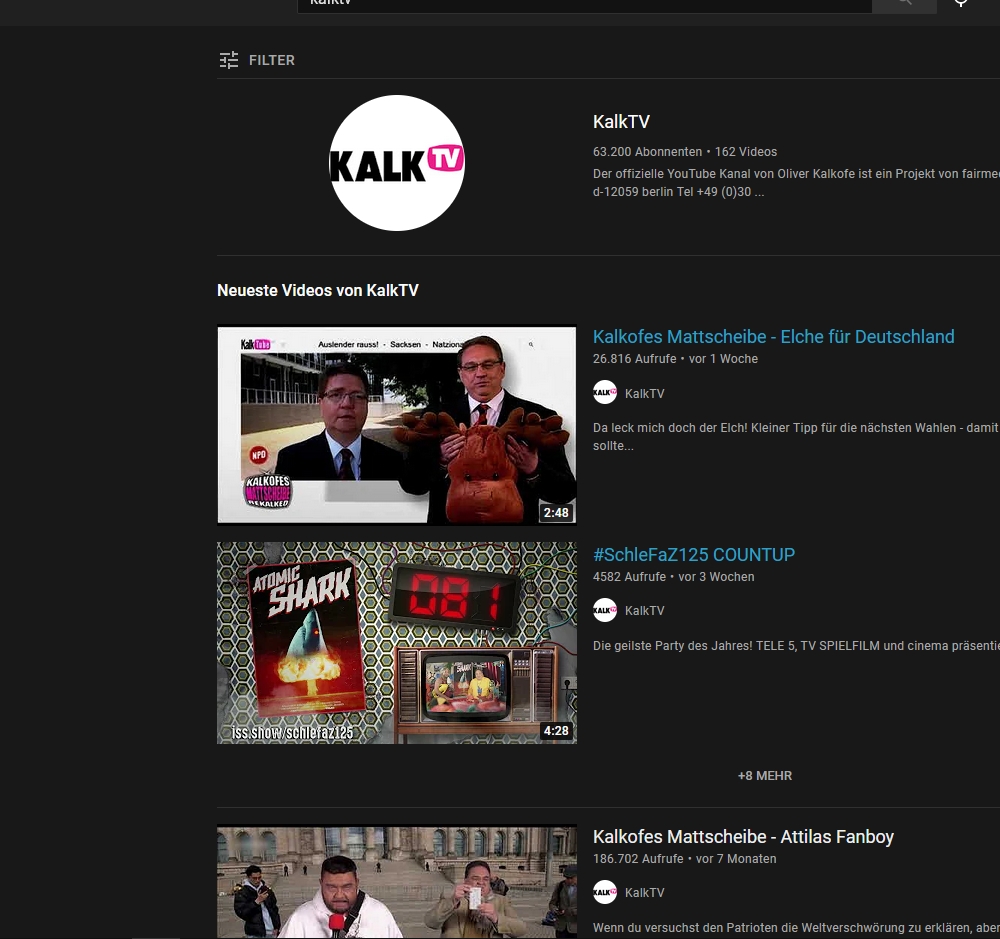Click the text '186.702 Aufrufe'
The height and width of the screenshot is (939, 1000).
(x=638, y=859)
